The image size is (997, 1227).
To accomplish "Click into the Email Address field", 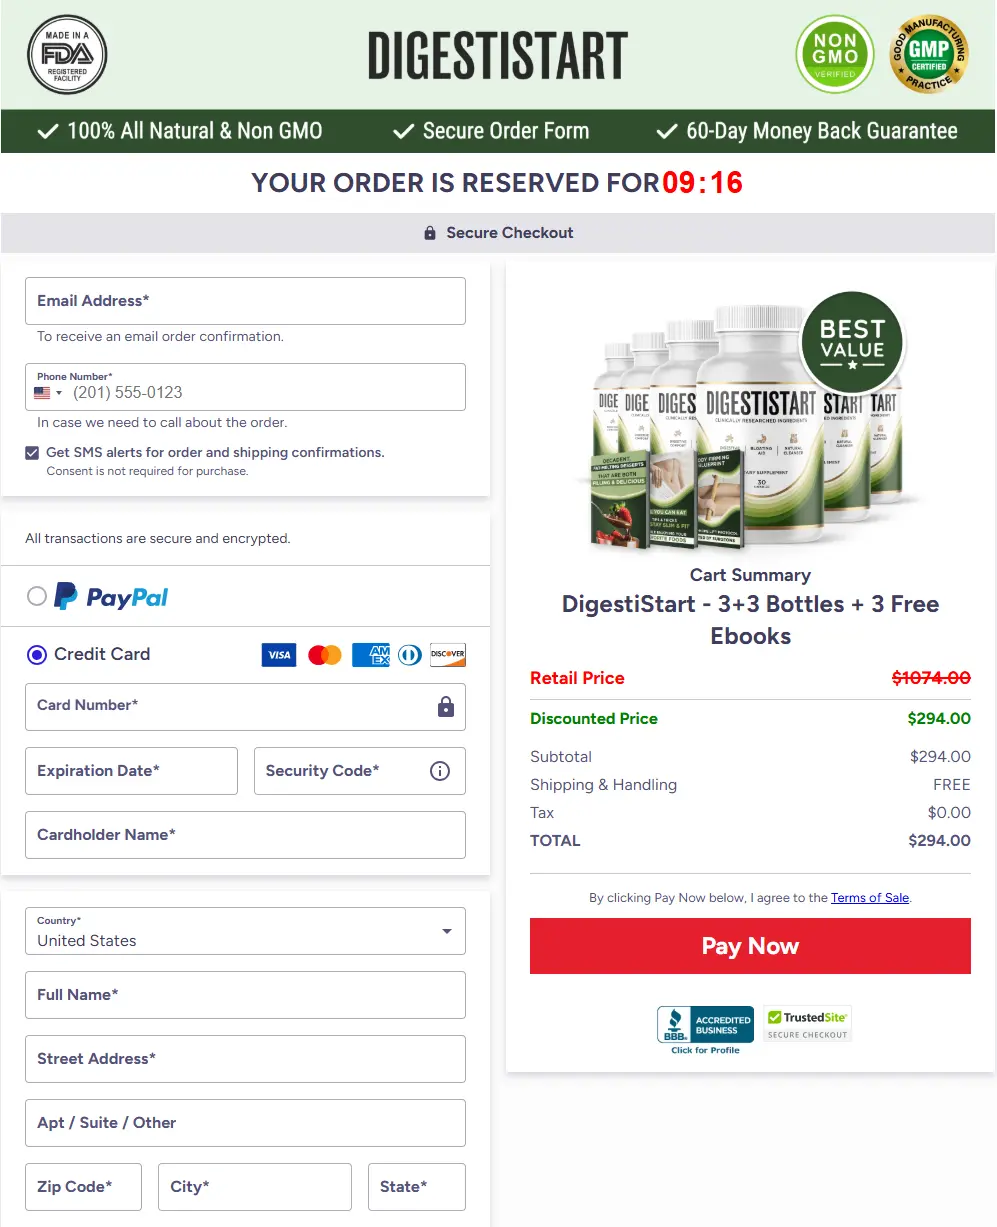I will pos(245,301).
